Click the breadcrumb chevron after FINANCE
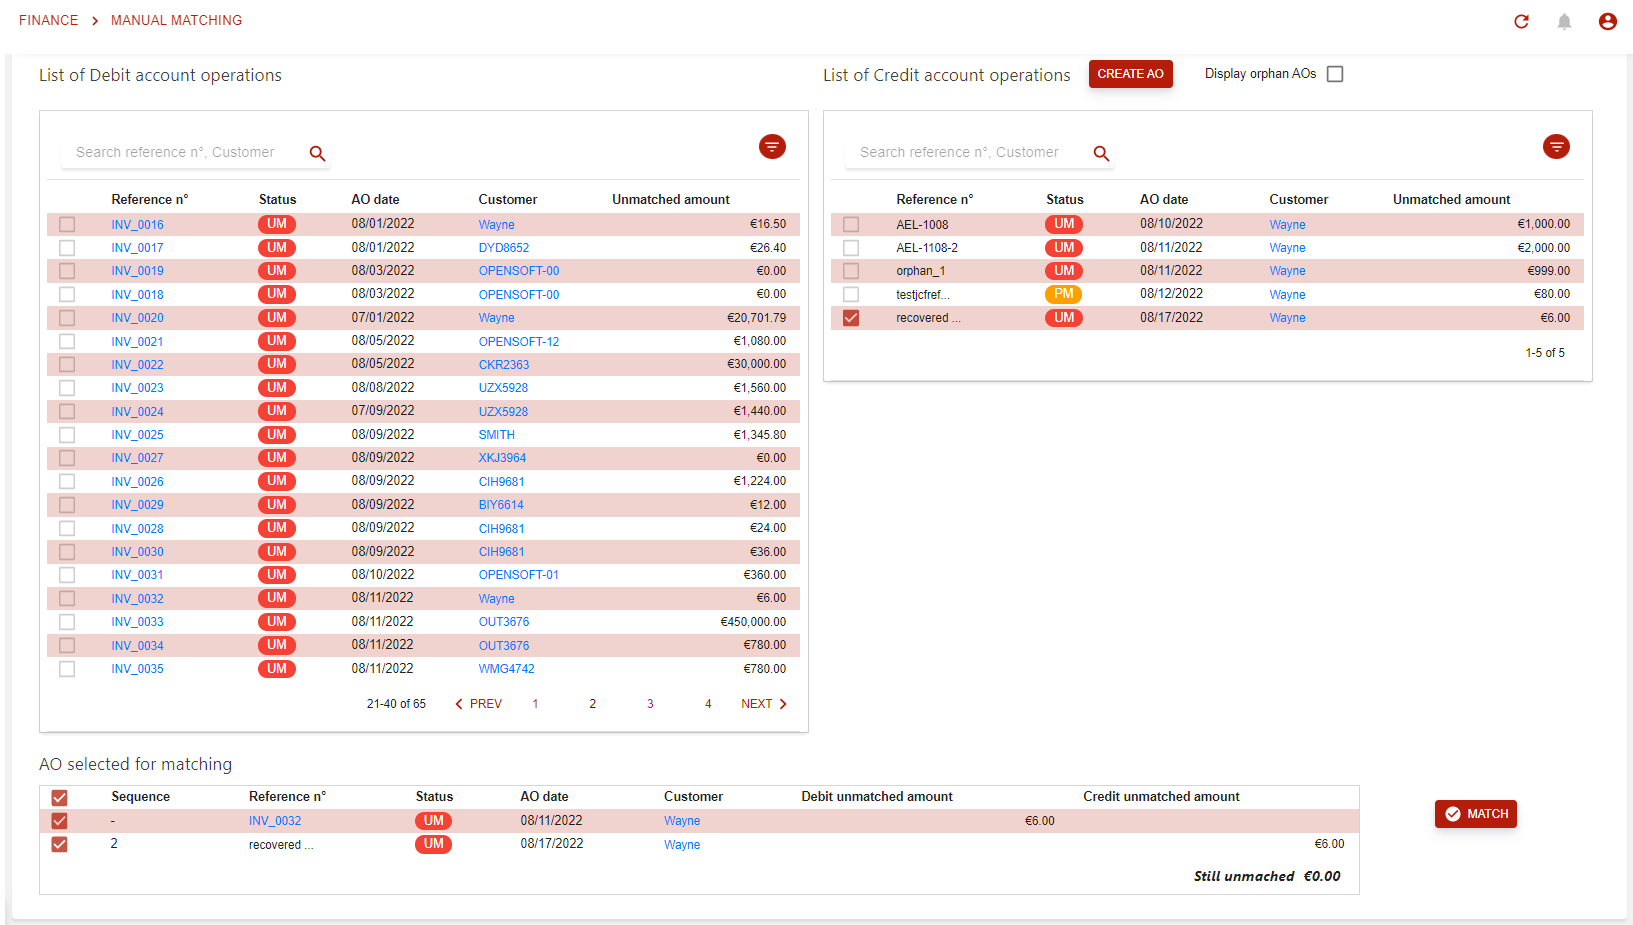This screenshot has width=1633, height=925. 95,21
